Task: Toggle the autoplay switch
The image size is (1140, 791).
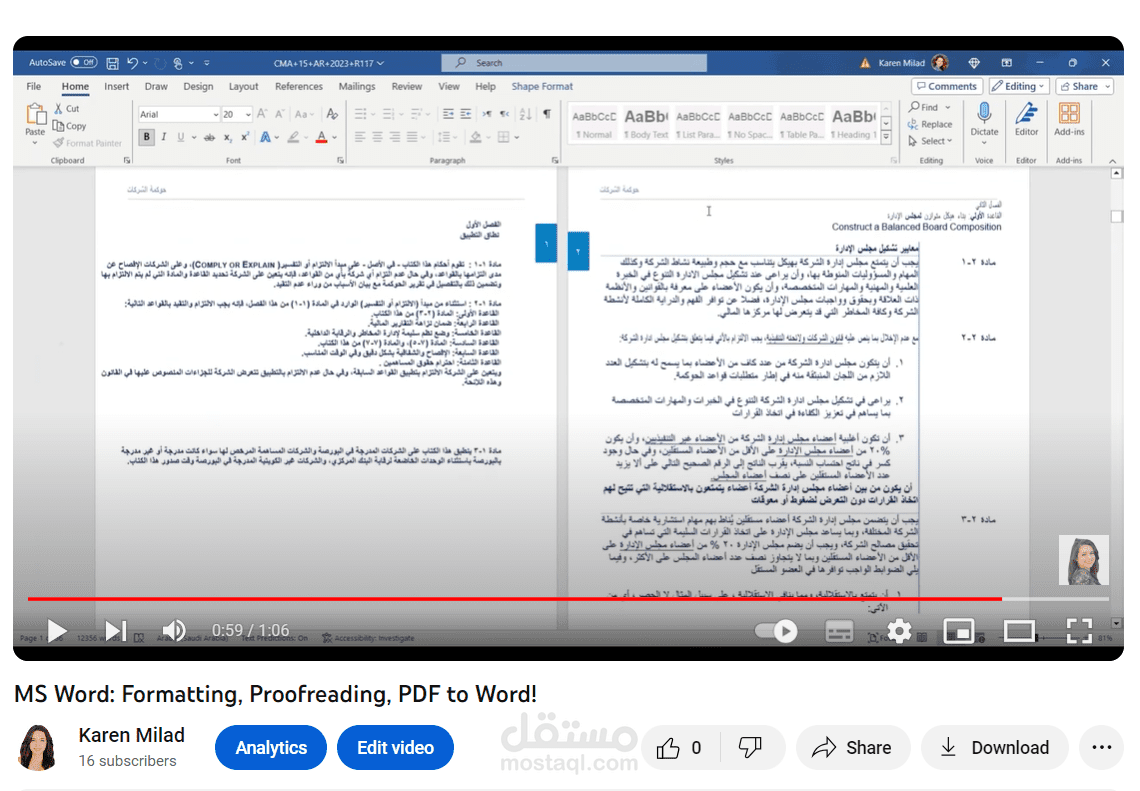Action: click(776, 630)
